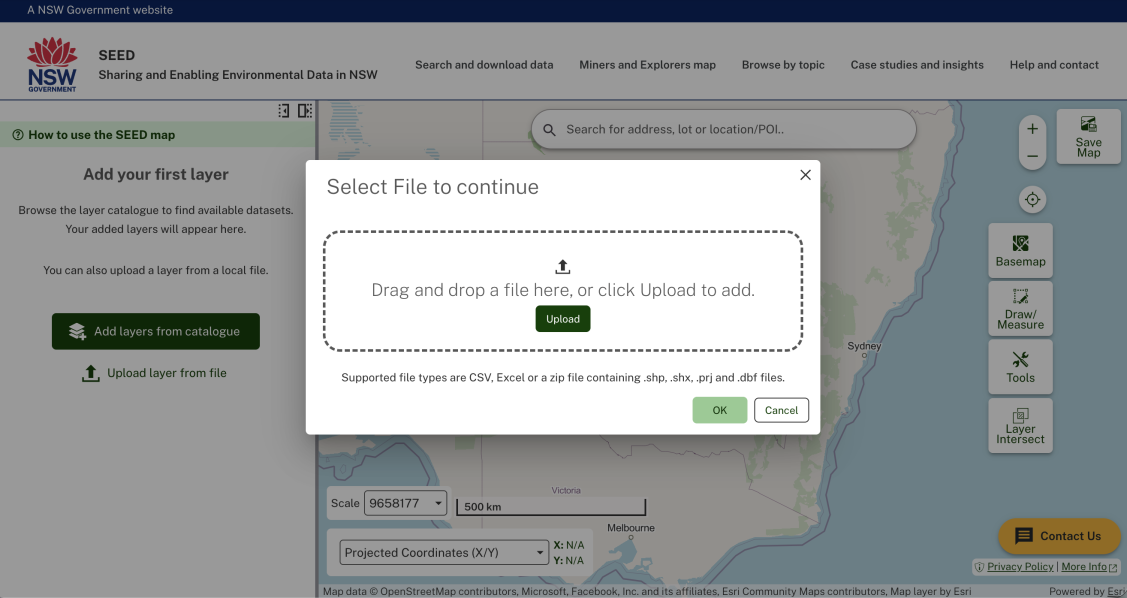Click the help question mark icon
This screenshot has width=1127, height=598.
pyautogui.click(x=18, y=134)
